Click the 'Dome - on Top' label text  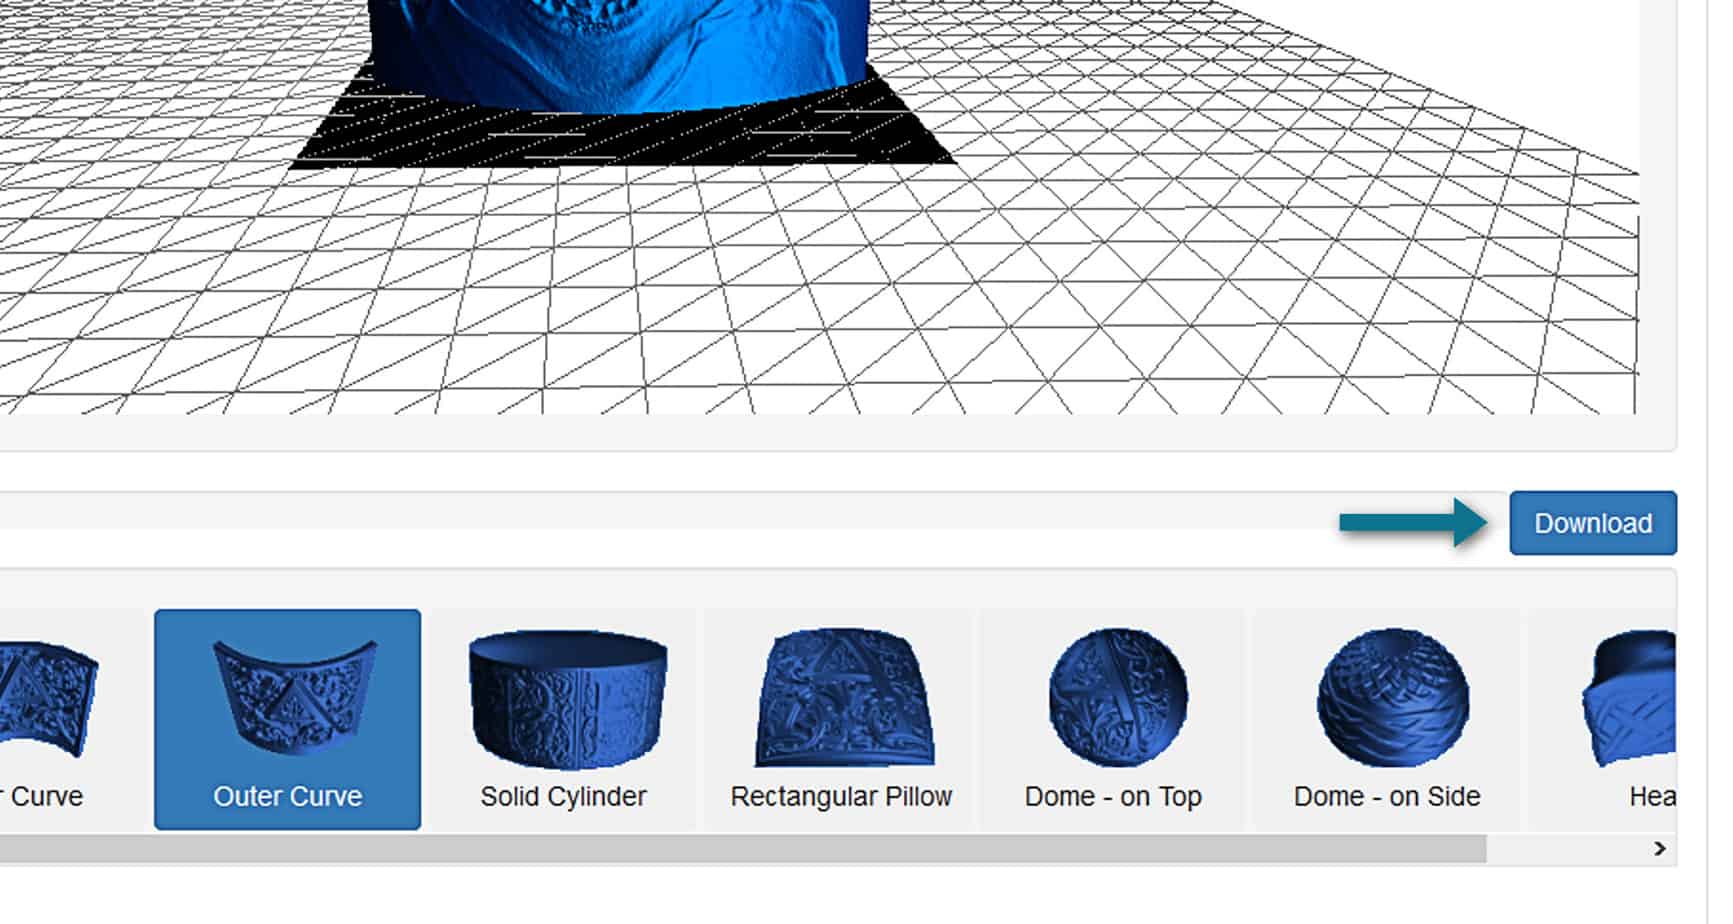(1113, 796)
